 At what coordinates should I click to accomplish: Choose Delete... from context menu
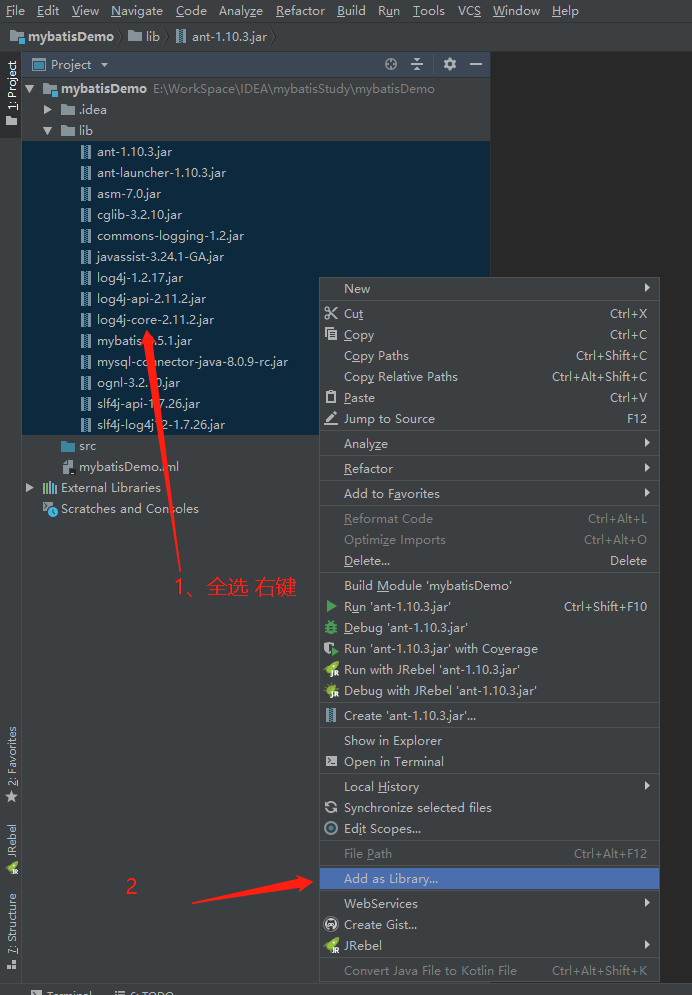489,560
